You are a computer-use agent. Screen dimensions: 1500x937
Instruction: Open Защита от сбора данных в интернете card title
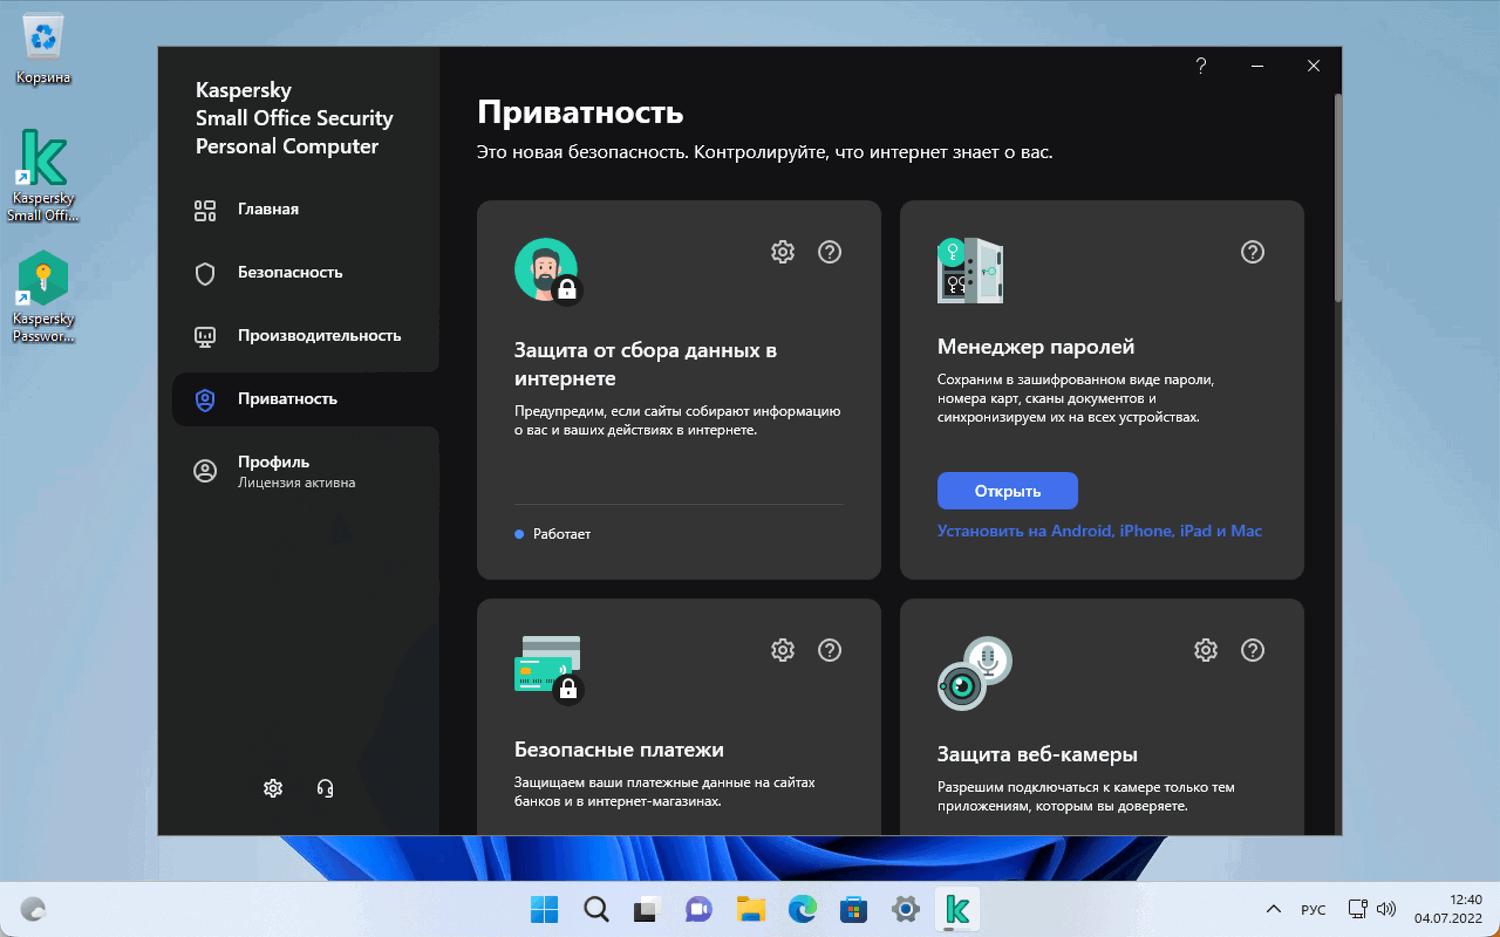click(x=645, y=364)
